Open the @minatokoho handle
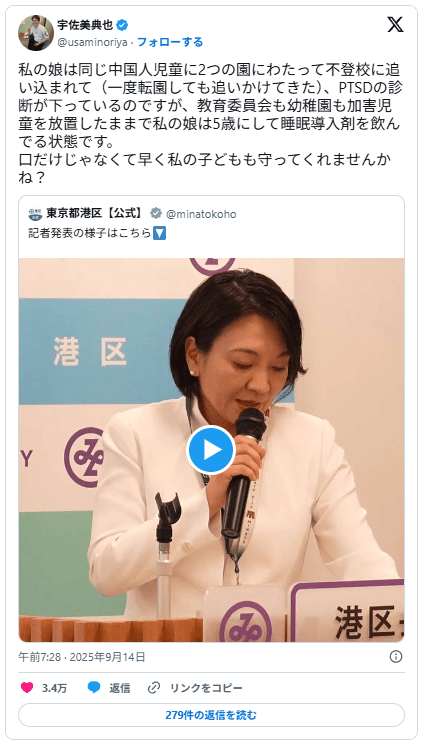Image resolution: width=427 pixels, height=755 pixels. tap(201, 214)
